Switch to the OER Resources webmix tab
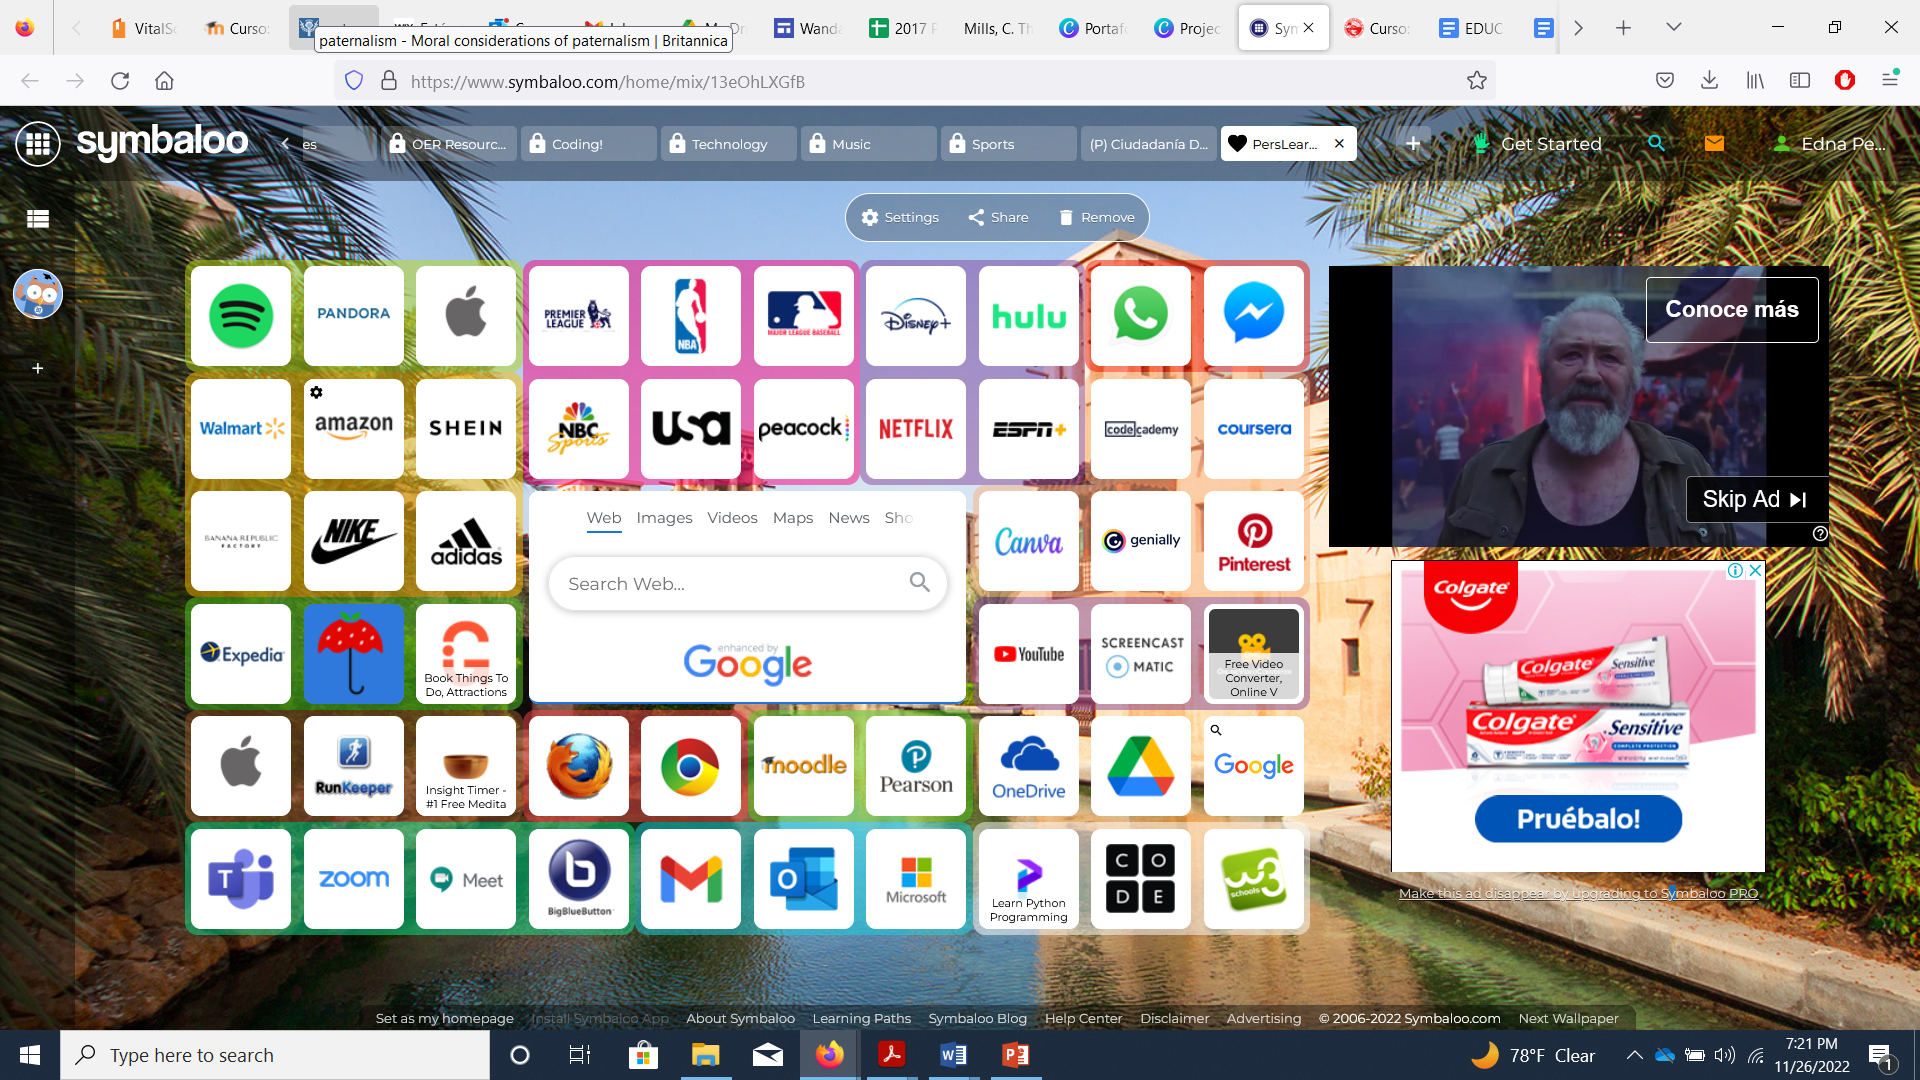 448,144
